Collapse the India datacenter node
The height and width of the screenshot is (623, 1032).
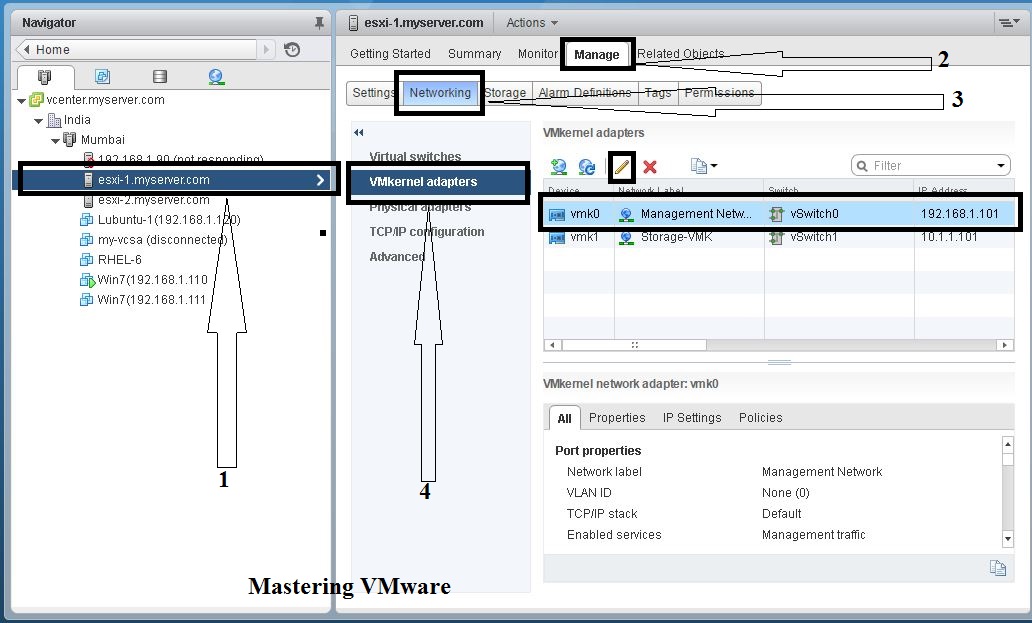(x=39, y=120)
